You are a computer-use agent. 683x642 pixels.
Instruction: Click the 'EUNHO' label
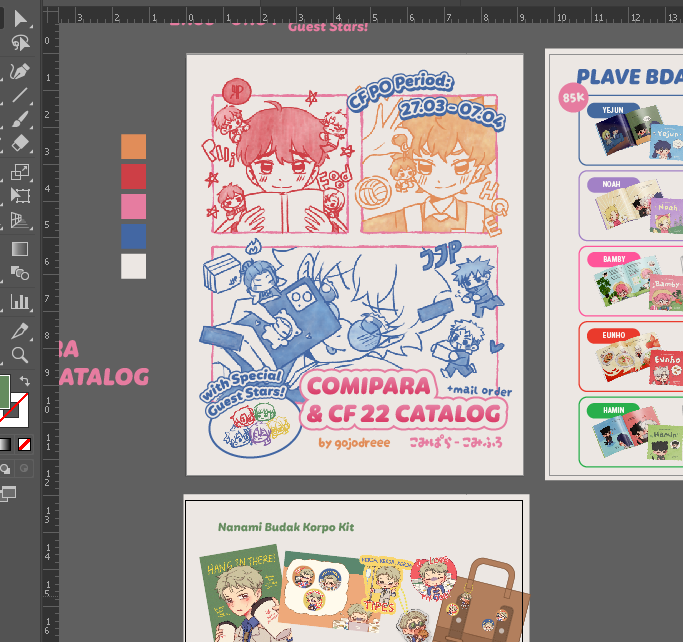(614, 335)
